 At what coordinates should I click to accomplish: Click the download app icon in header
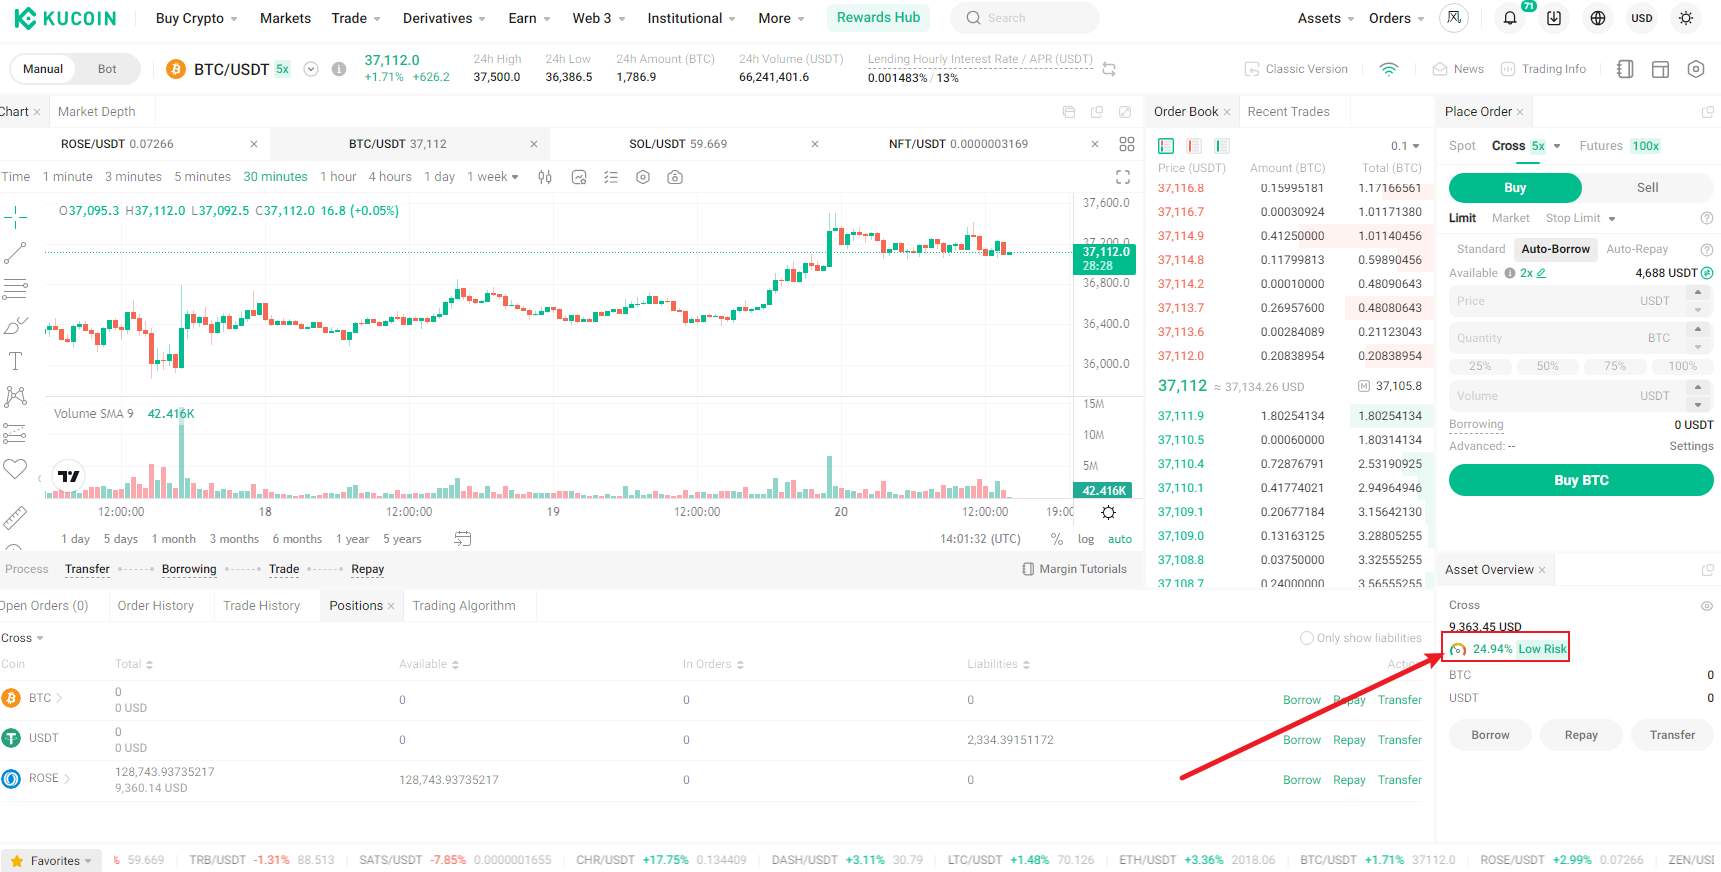point(1554,18)
